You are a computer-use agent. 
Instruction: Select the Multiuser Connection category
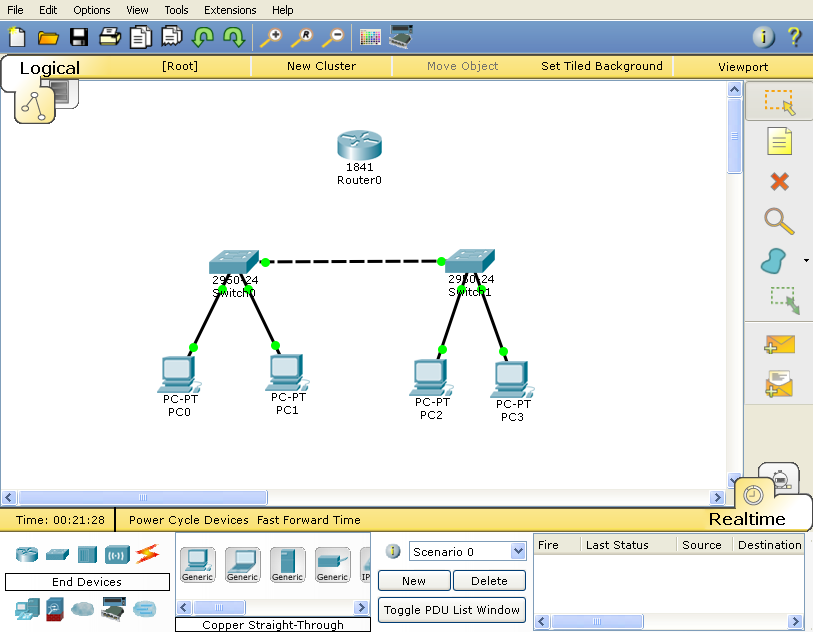(144, 609)
